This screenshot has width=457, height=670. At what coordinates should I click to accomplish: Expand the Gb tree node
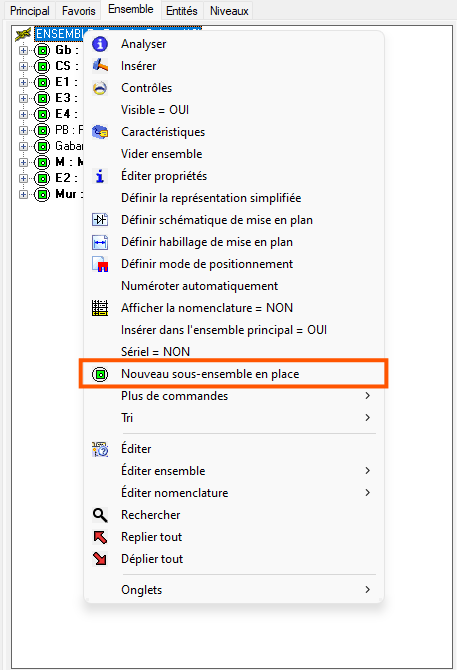pos(23,50)
